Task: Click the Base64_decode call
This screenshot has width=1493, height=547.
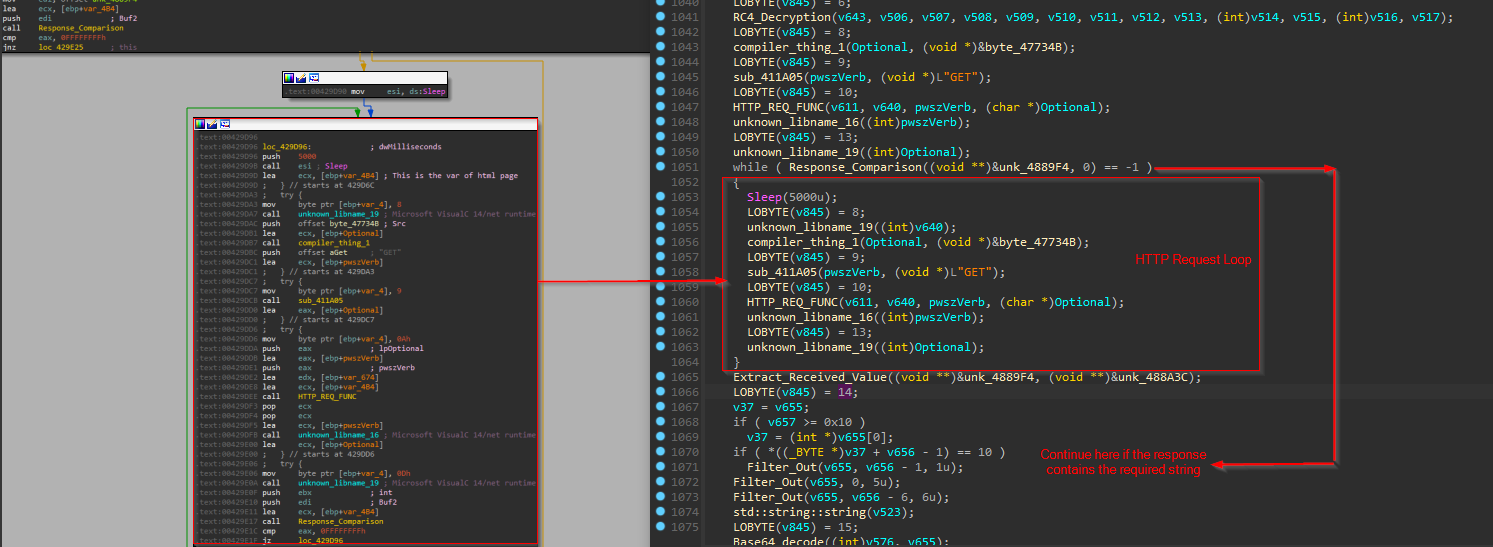Action: pyautogui.click(x=840, y=542)
